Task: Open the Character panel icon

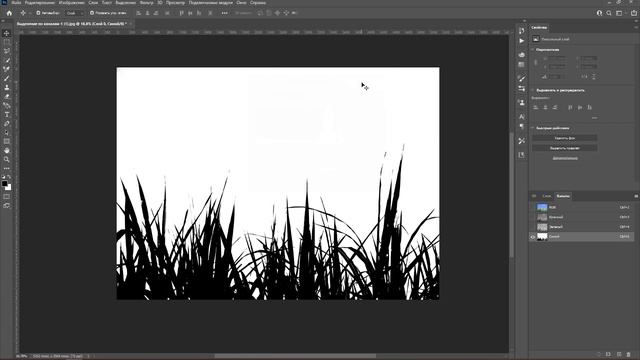Action: click(521, 117)
